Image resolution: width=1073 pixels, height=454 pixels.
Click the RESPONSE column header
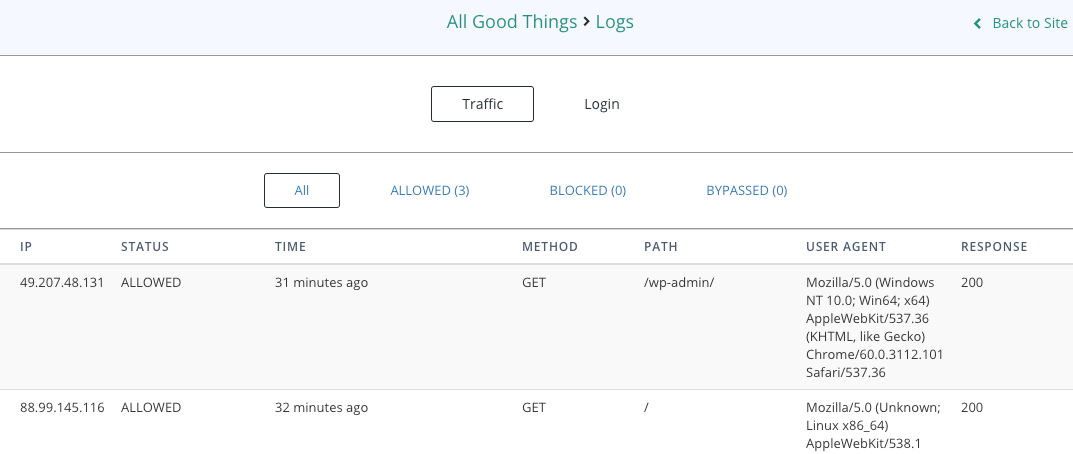(994, 247)
